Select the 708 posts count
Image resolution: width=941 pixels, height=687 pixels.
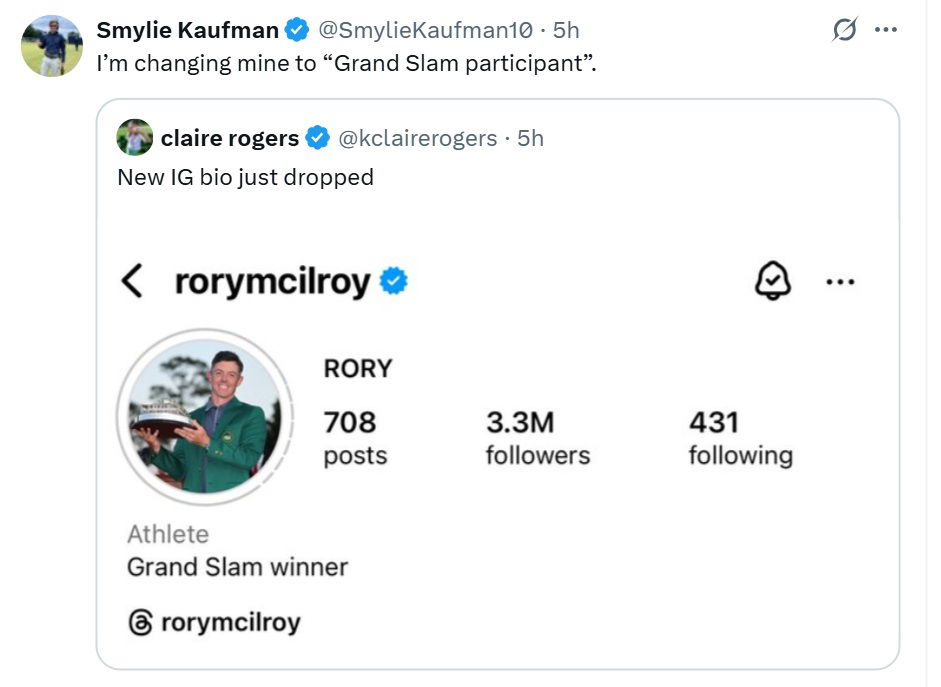click(354, 438)
